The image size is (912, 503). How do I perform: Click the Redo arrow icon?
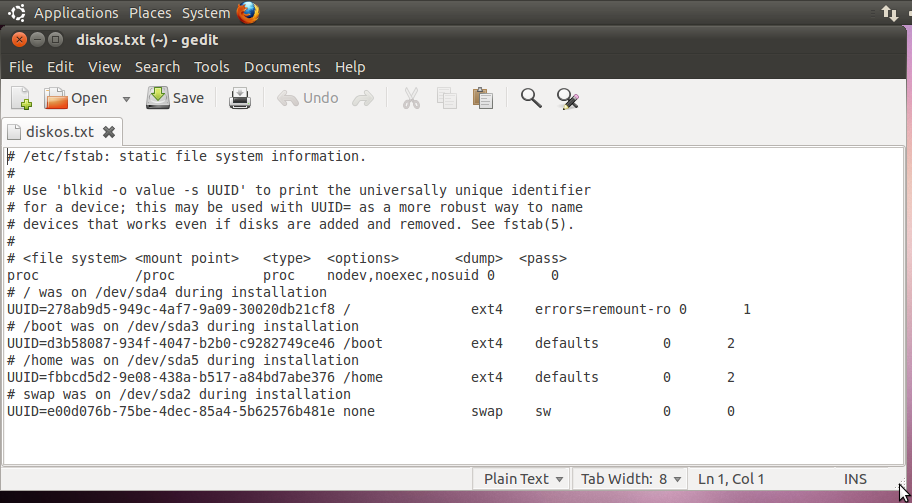click(363, 98)
